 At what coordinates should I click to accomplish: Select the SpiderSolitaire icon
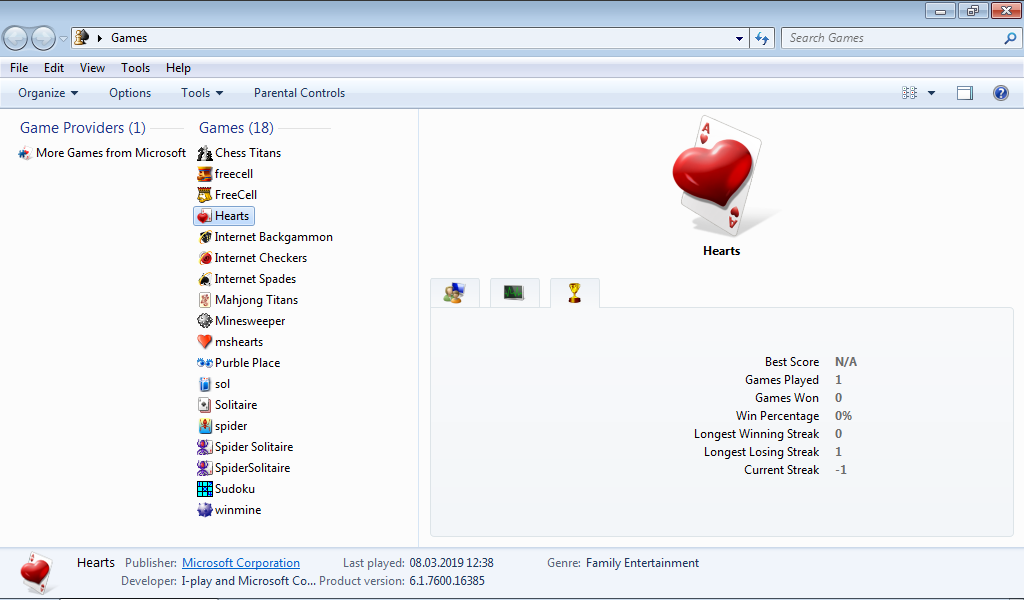205,467
